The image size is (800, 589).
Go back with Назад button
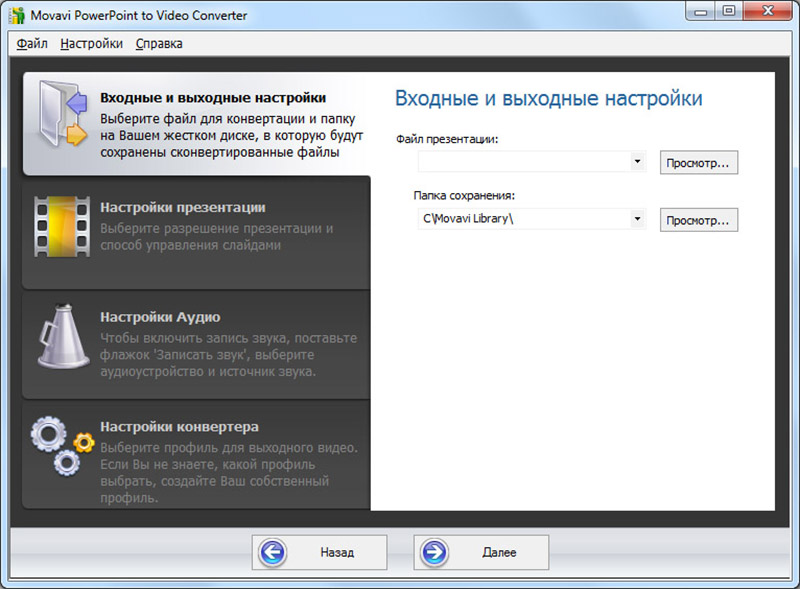point(319,552)
